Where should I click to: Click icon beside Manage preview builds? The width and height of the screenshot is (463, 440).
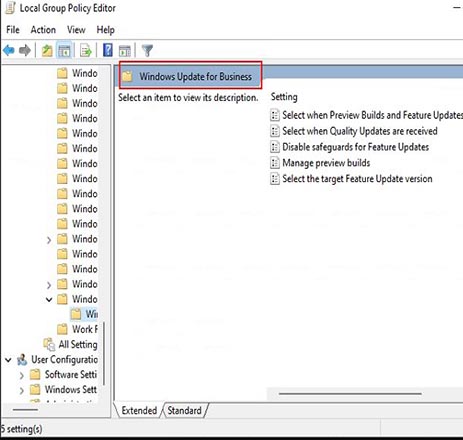pyautogui.click(x=275, y=163)
